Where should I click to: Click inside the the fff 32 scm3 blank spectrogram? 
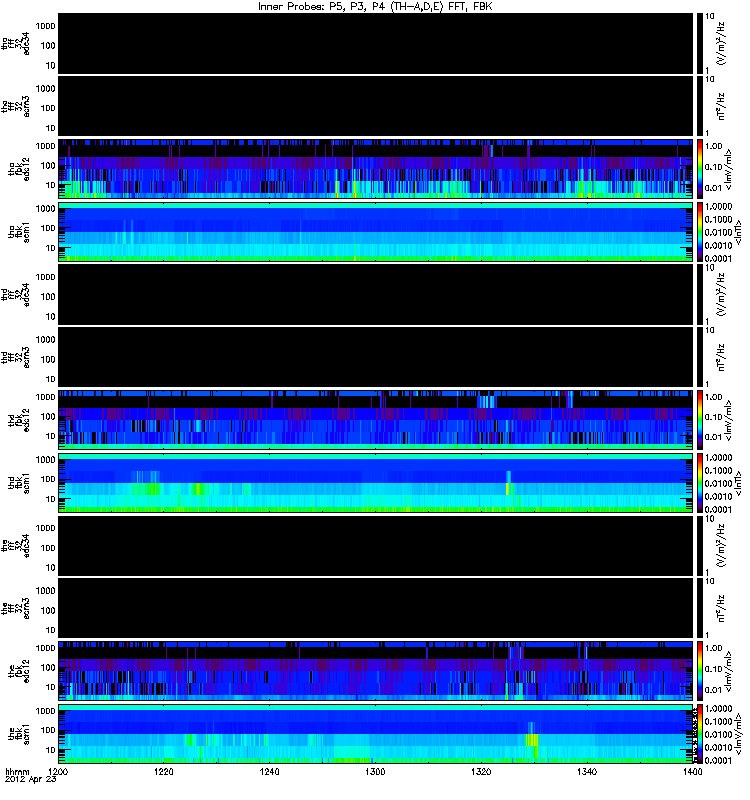pyautogui.click(x=376, y=608)
